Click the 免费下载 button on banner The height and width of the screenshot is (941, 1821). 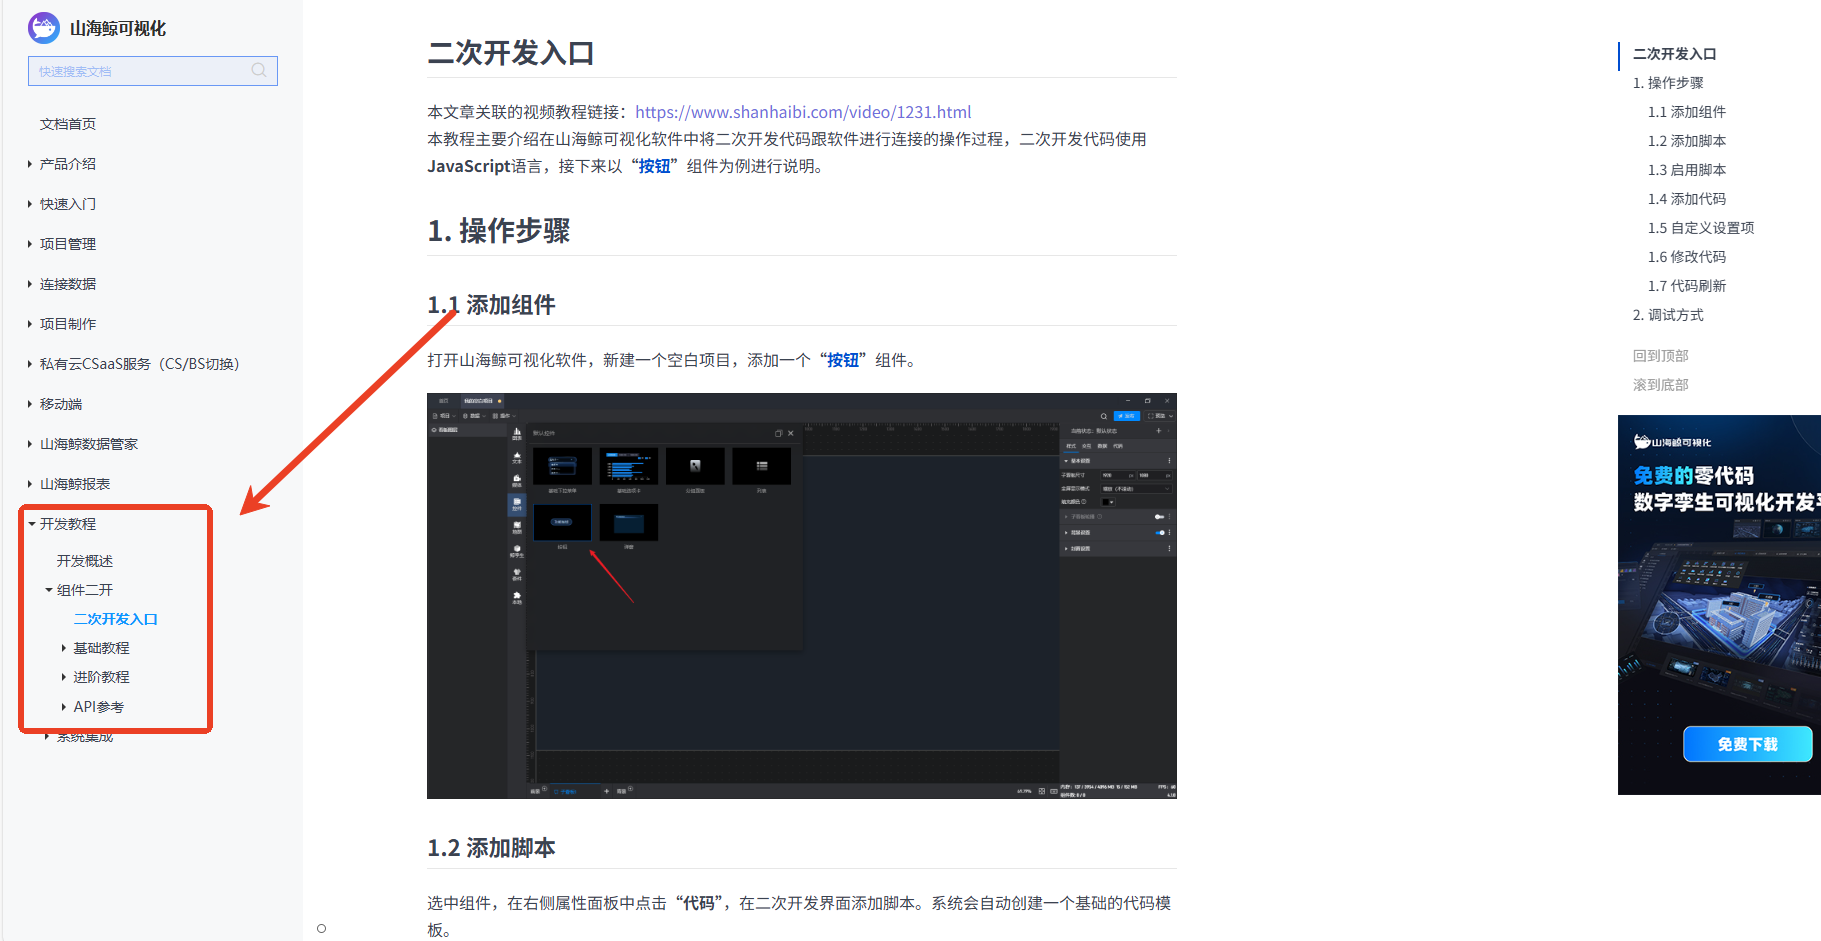tap(1747, 744)
